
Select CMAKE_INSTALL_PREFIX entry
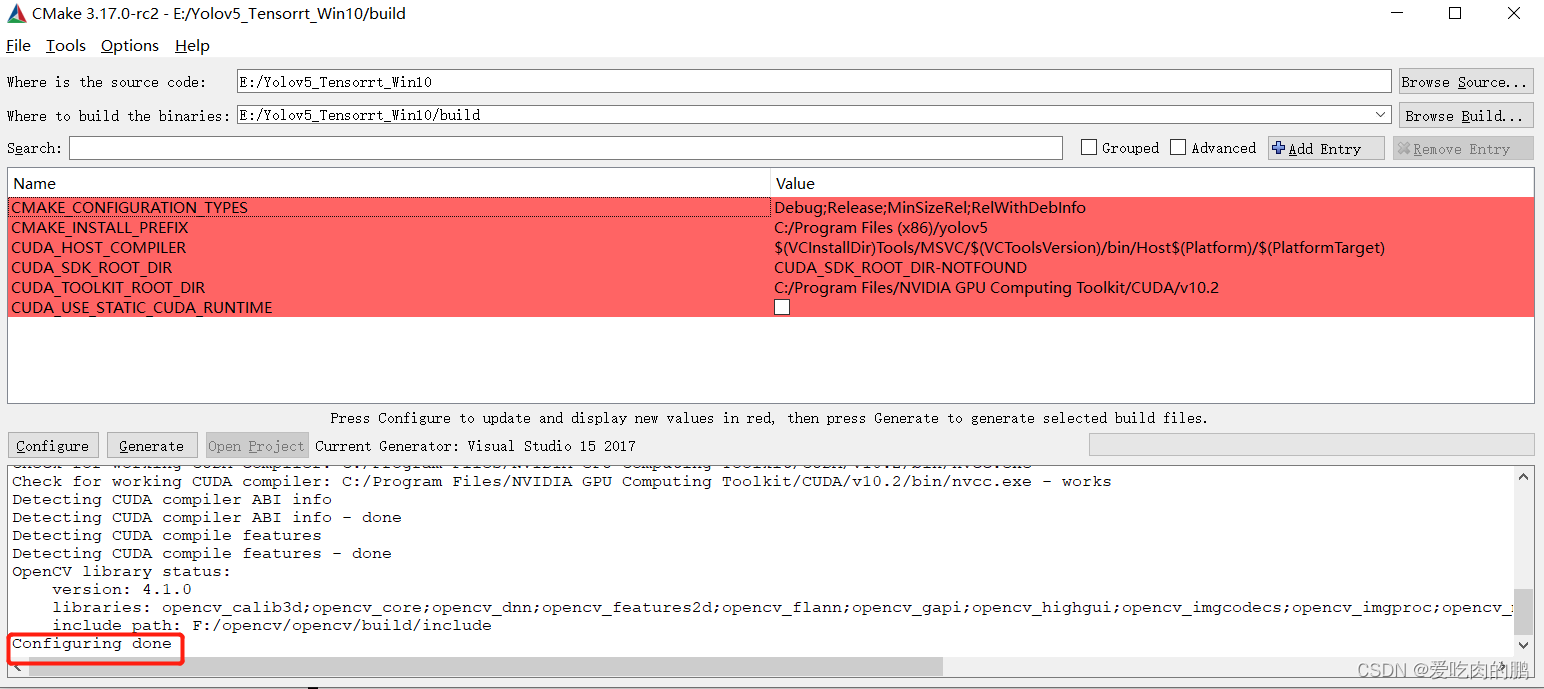(389, 228)
